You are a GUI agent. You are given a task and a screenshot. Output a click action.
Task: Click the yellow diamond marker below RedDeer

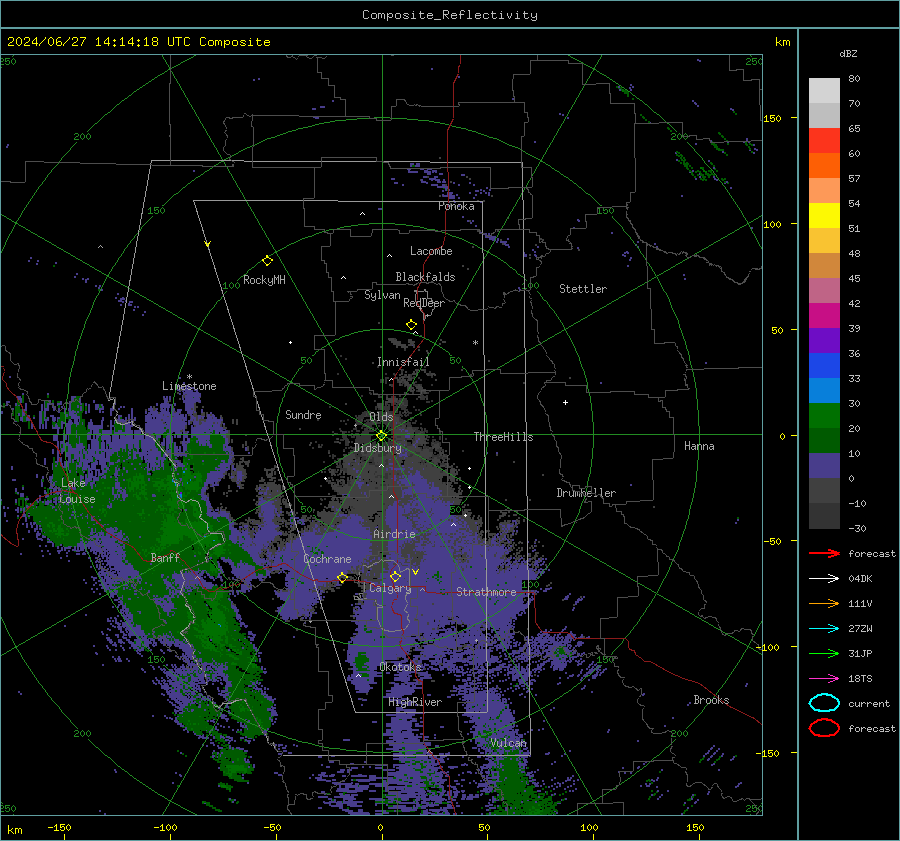411,325
